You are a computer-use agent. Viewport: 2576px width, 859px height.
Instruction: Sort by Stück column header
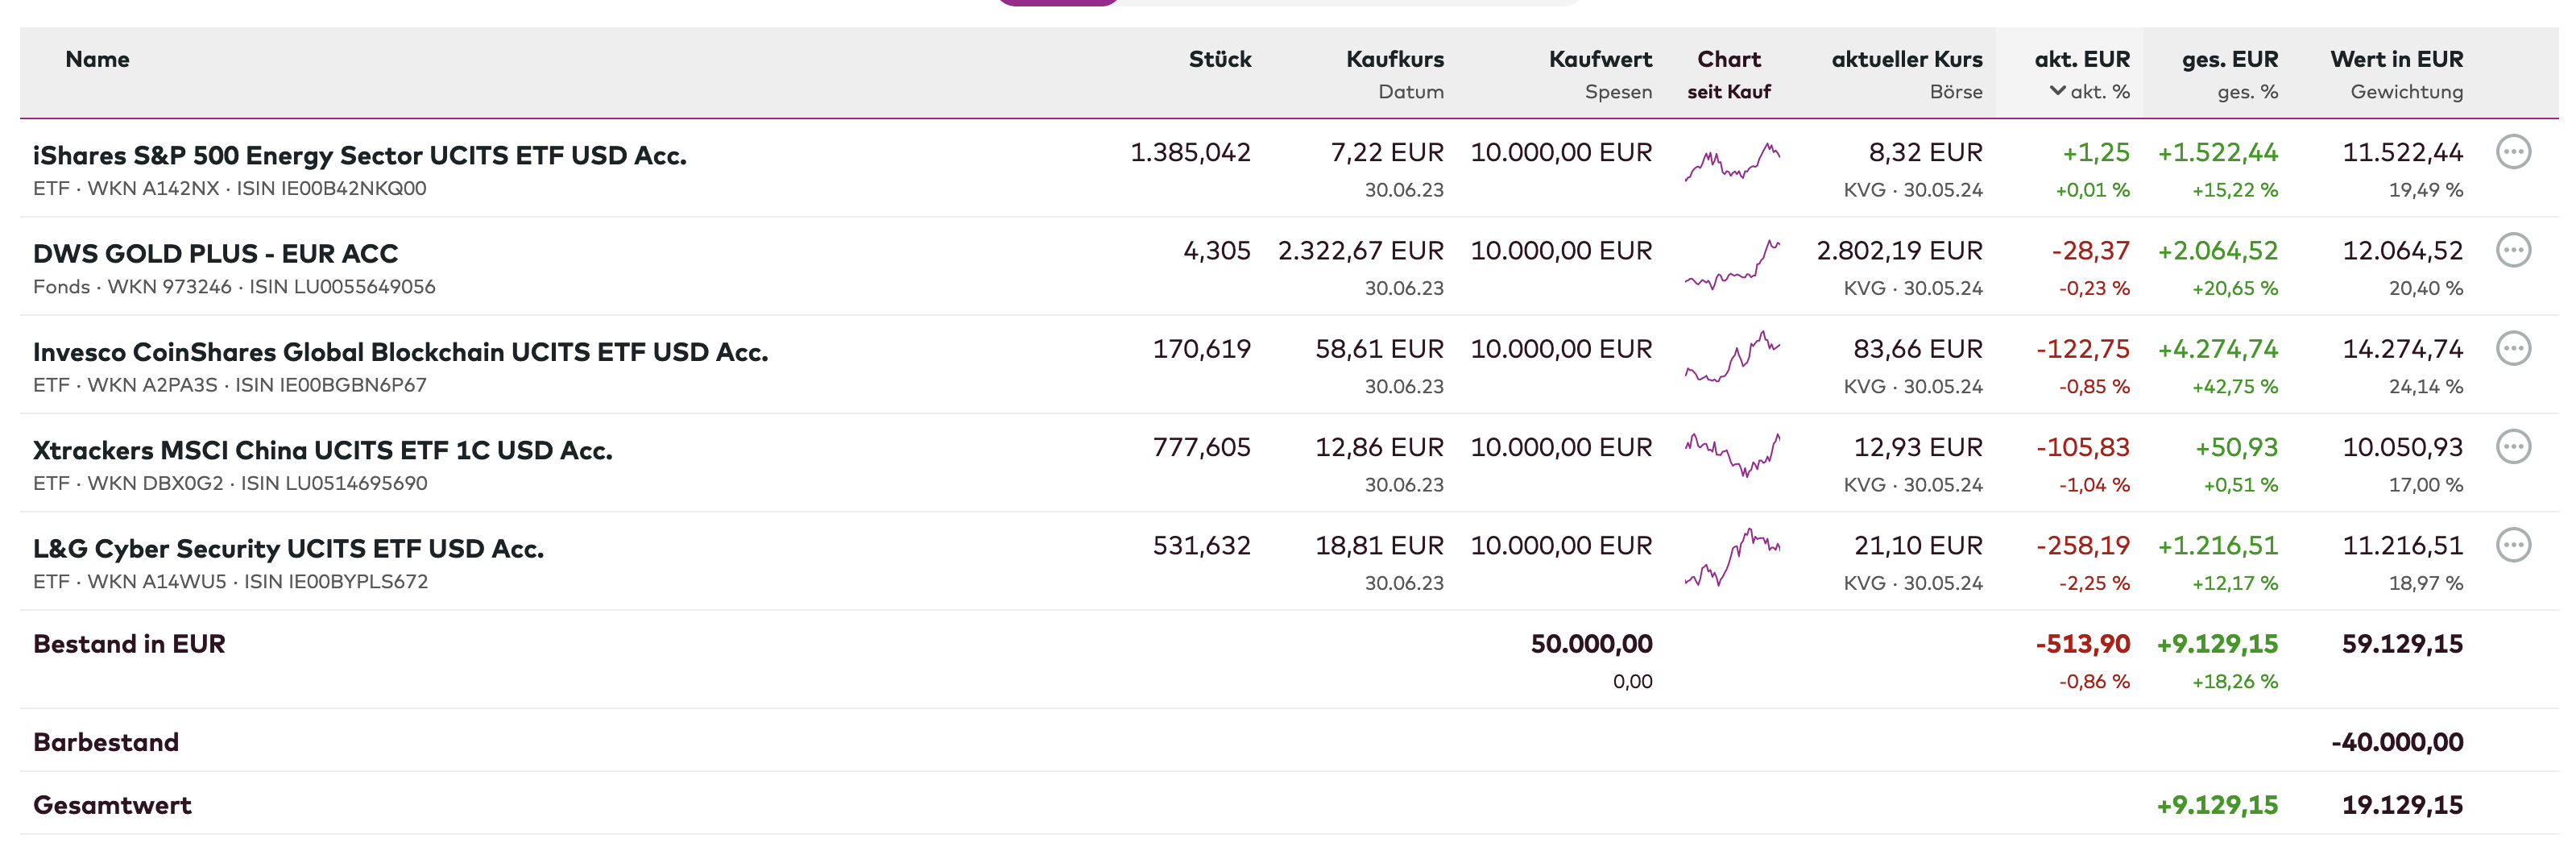(1219, 59)
